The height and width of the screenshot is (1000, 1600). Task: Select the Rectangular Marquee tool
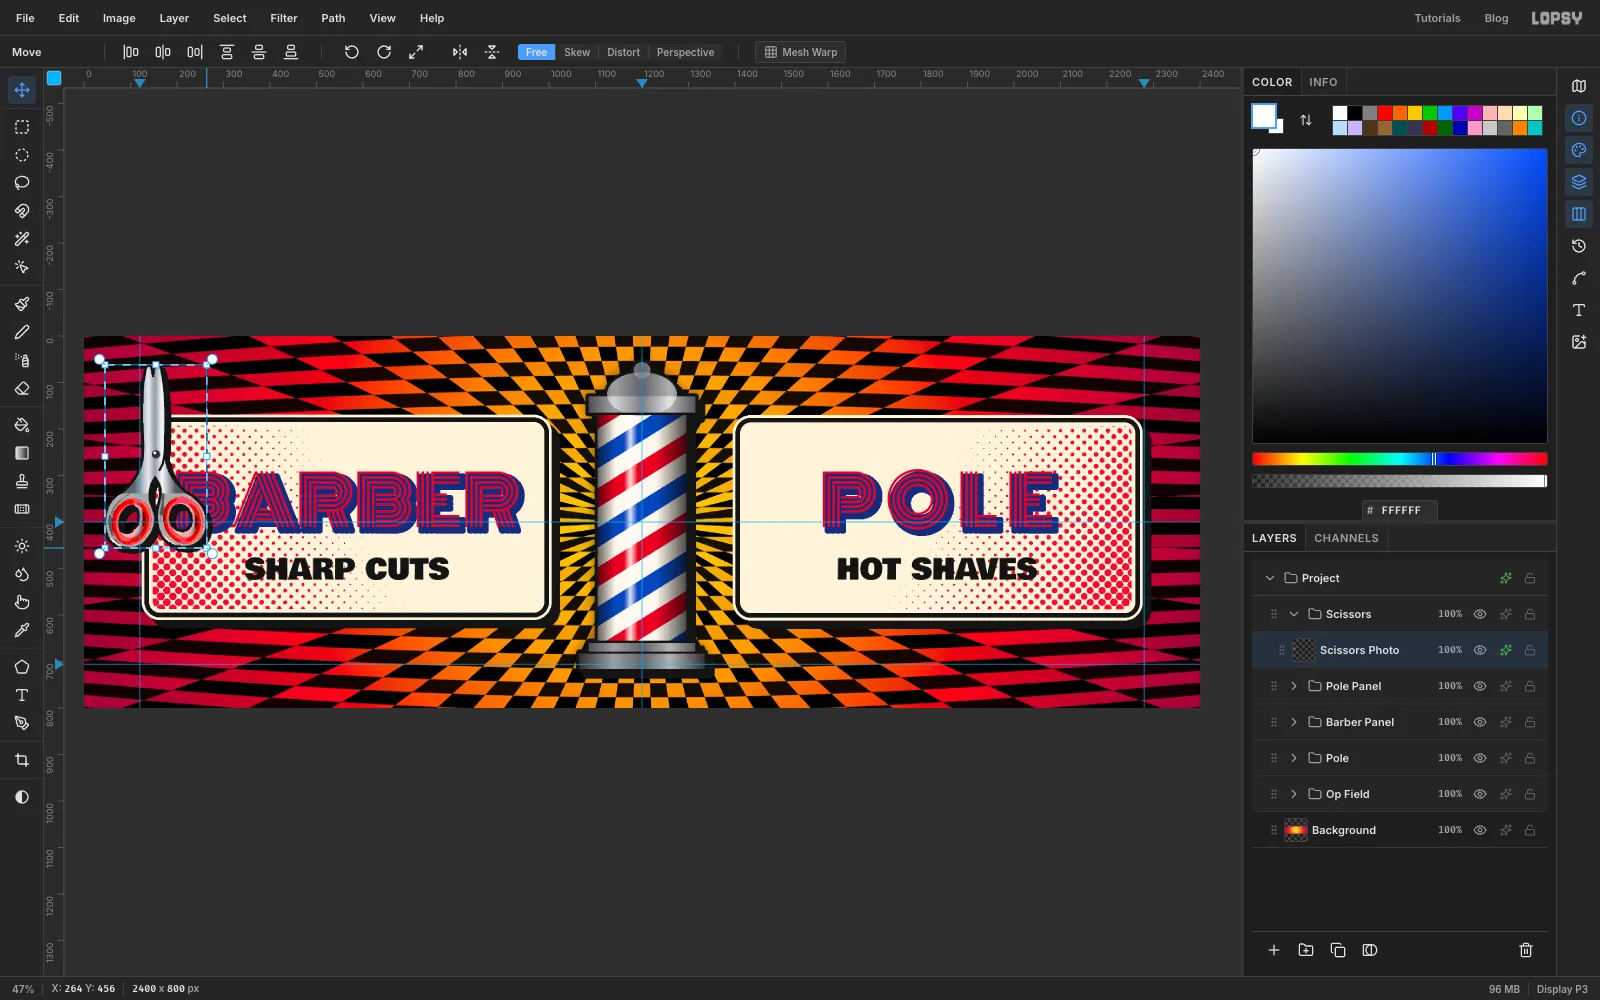[x=22, y=127]
